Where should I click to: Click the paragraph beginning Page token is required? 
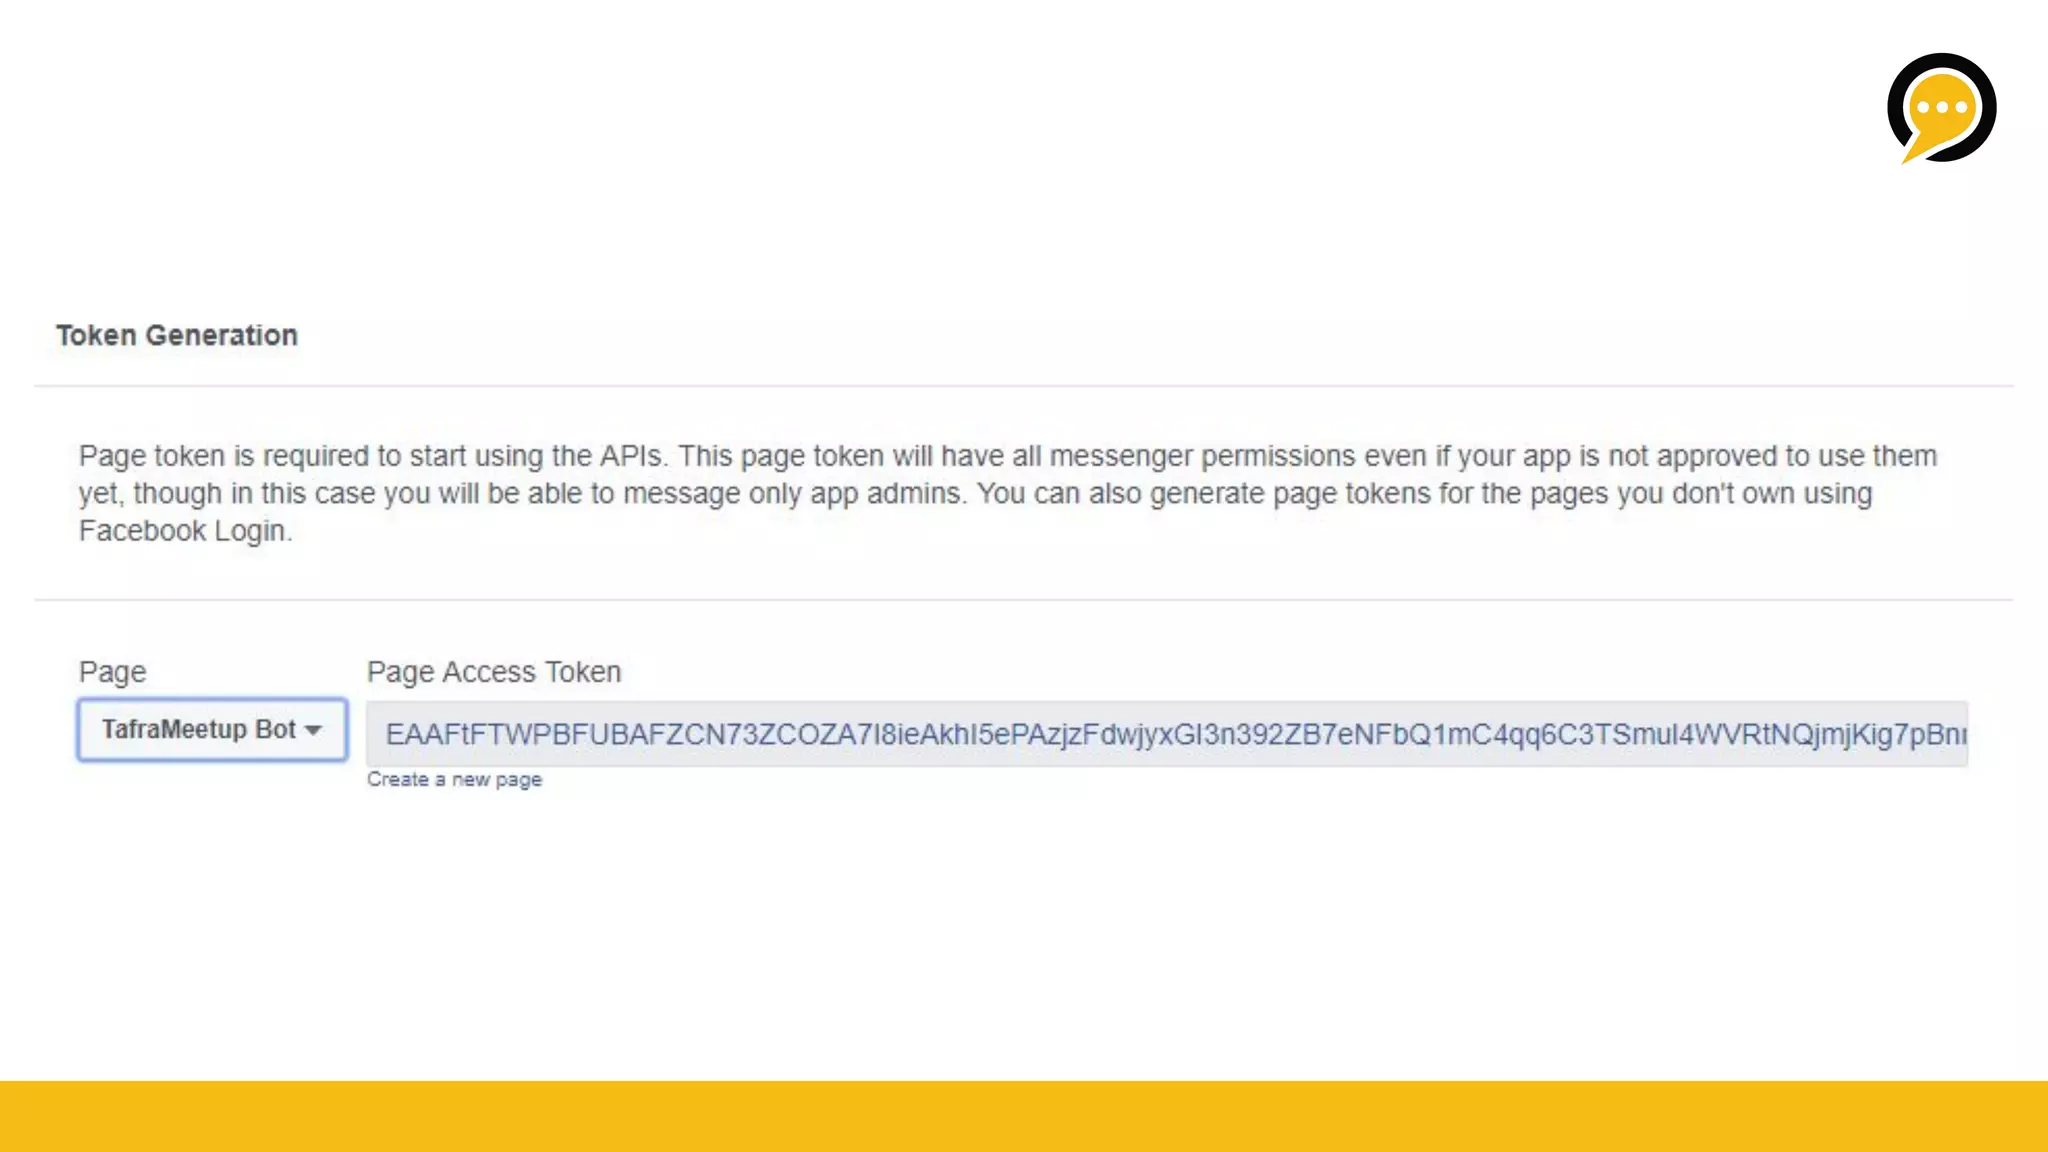(x=1008, y=493)
